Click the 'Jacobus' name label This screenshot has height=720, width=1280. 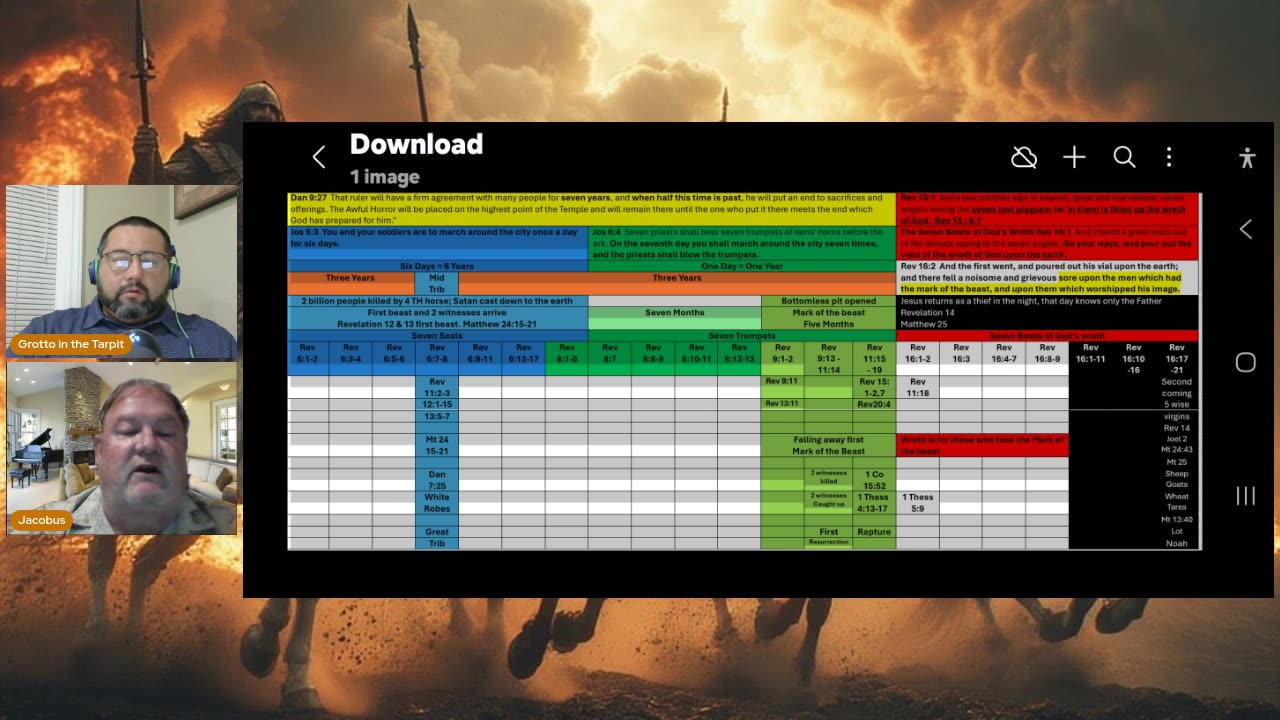tap(41, 520)
